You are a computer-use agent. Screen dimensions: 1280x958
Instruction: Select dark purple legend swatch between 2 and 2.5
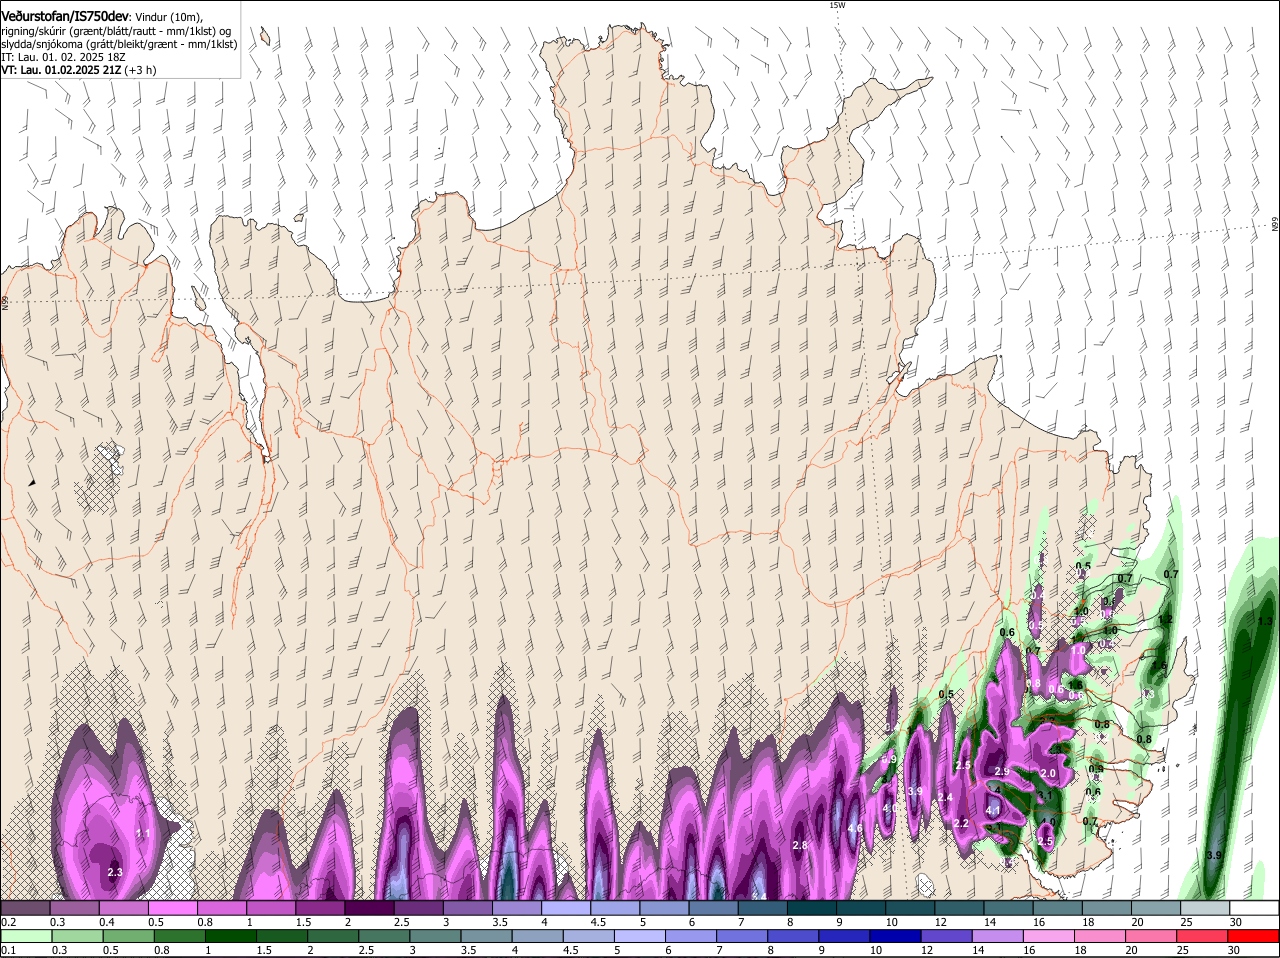(369, 907)
